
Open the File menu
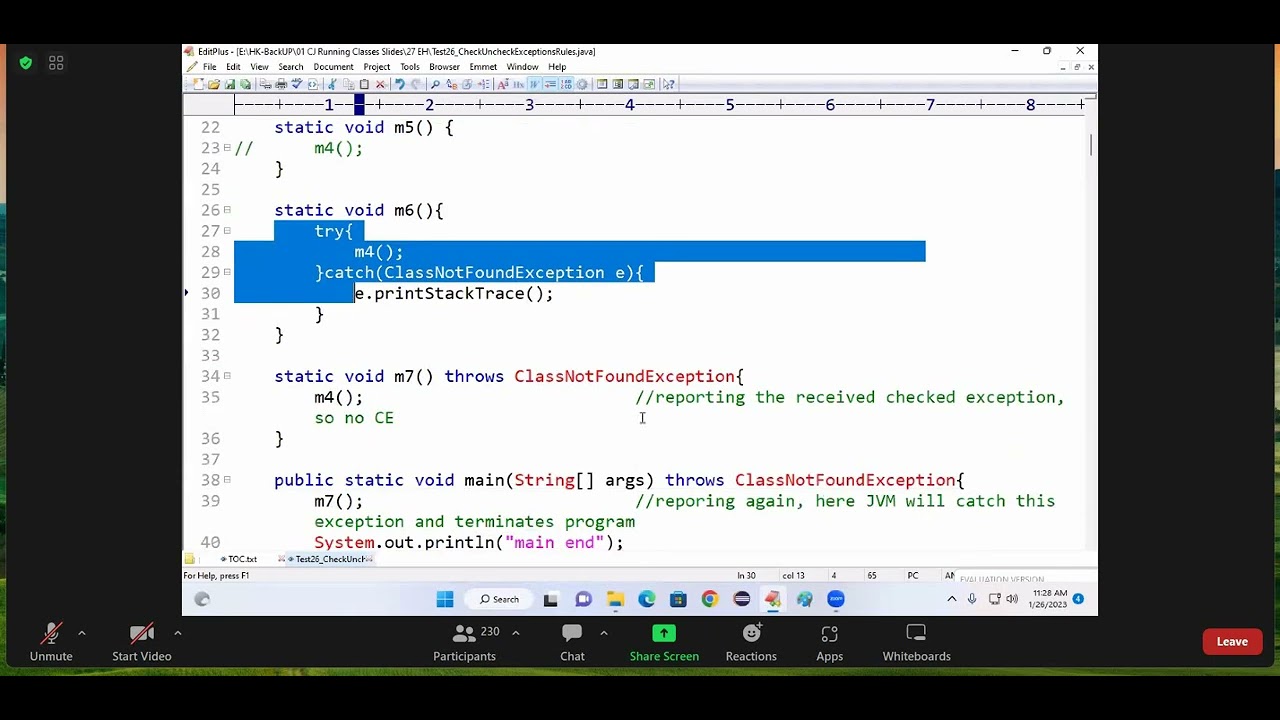pos(210,67)
